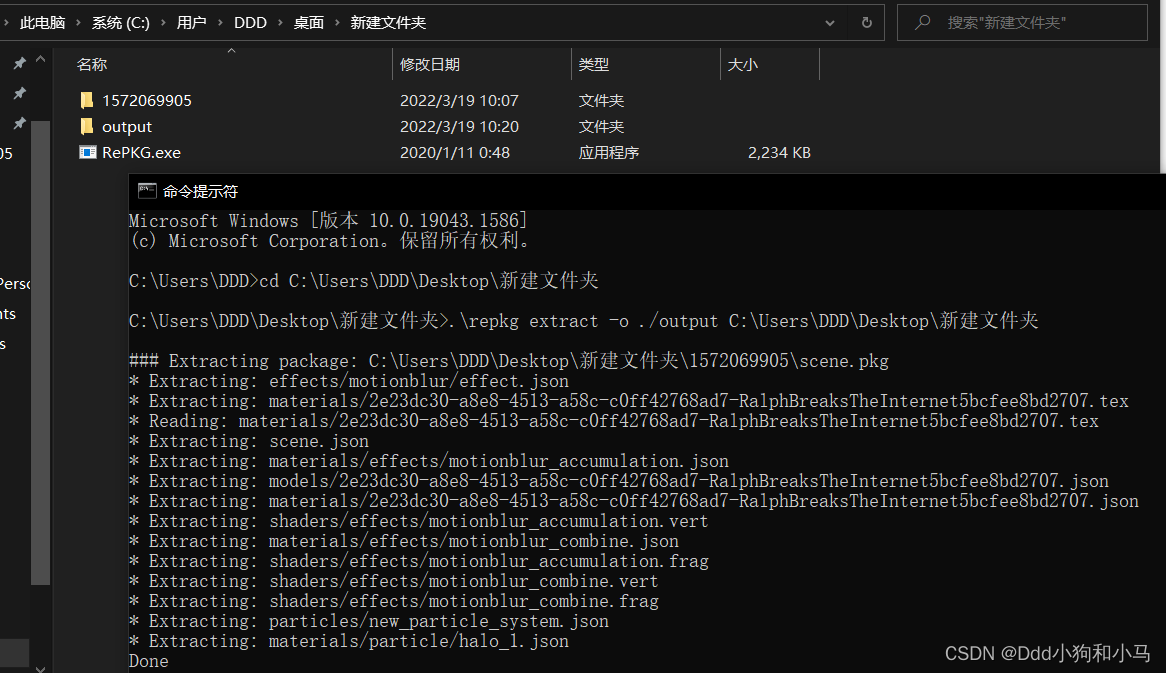Click 应用程序 type cell
Screen dimensions: 1166x673
pyautogui.click(x=609, y=152)
